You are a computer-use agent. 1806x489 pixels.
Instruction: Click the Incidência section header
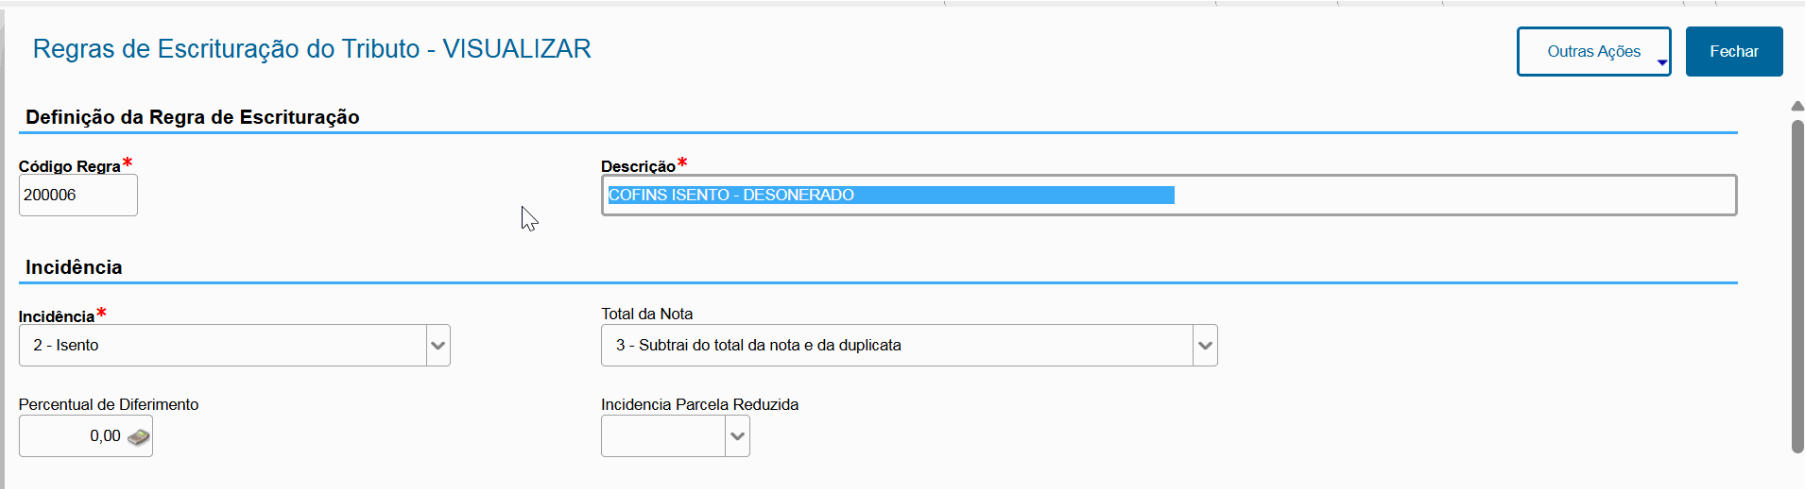click(x=74, y=267)
